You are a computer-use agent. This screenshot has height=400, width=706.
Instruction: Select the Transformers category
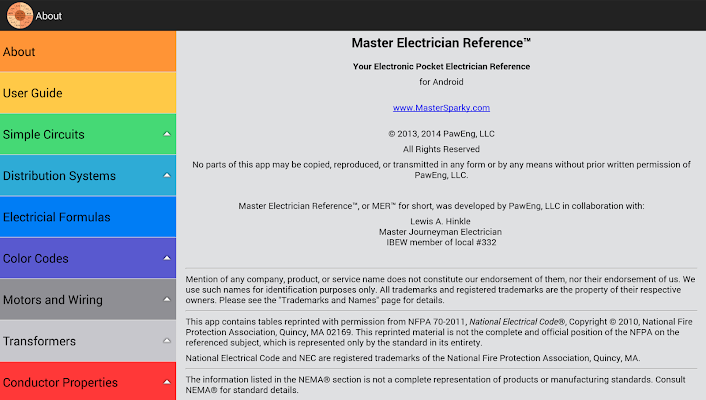click(x=88, y=341)
